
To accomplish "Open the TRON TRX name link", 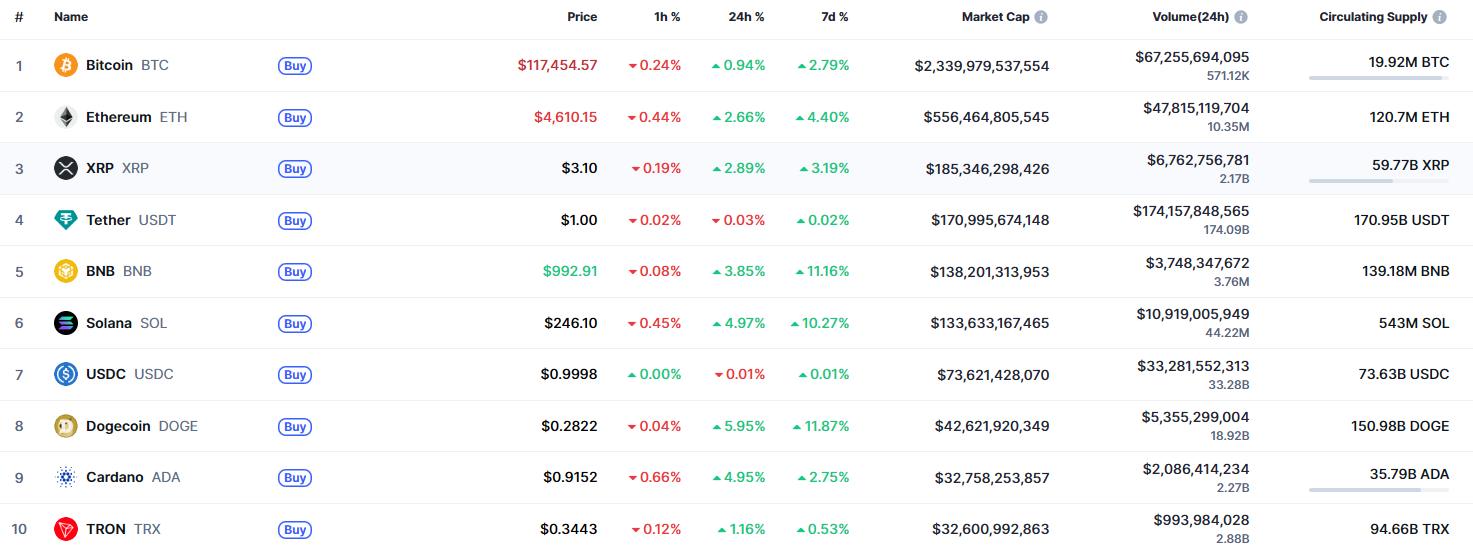I will [123, 529].
